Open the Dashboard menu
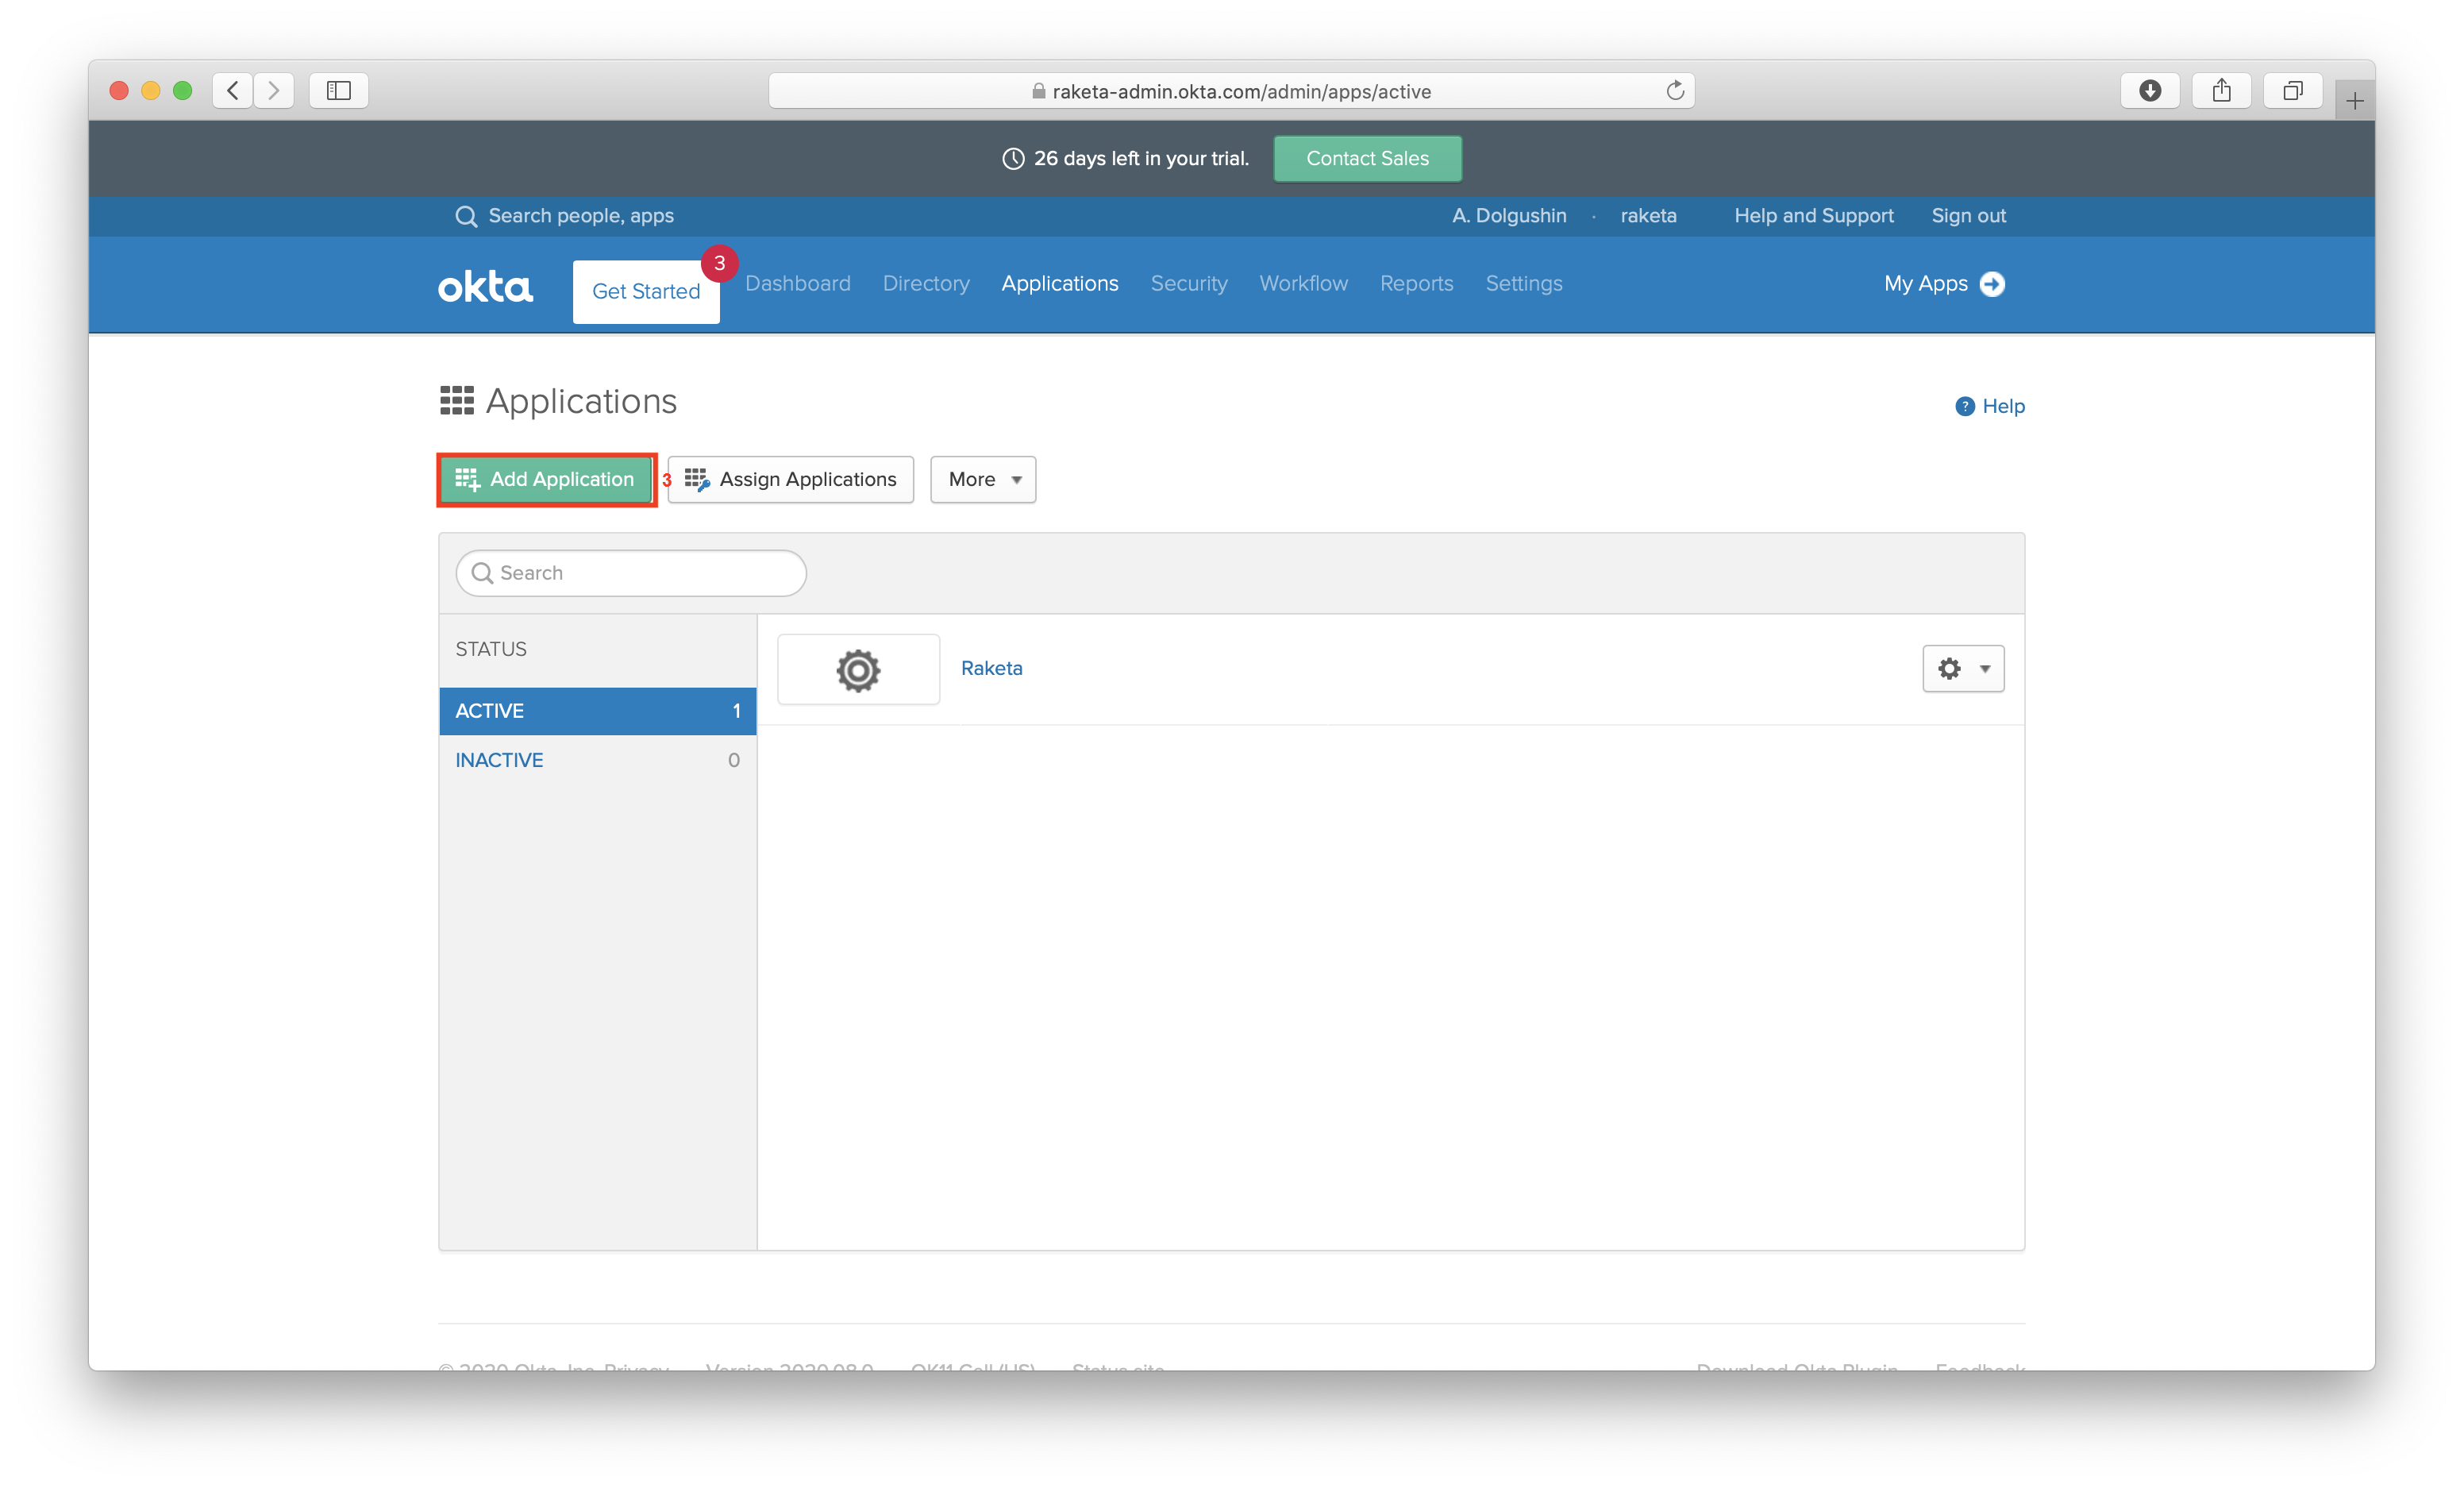This screenshot has width=2464, height=1488. pos(797,284)
